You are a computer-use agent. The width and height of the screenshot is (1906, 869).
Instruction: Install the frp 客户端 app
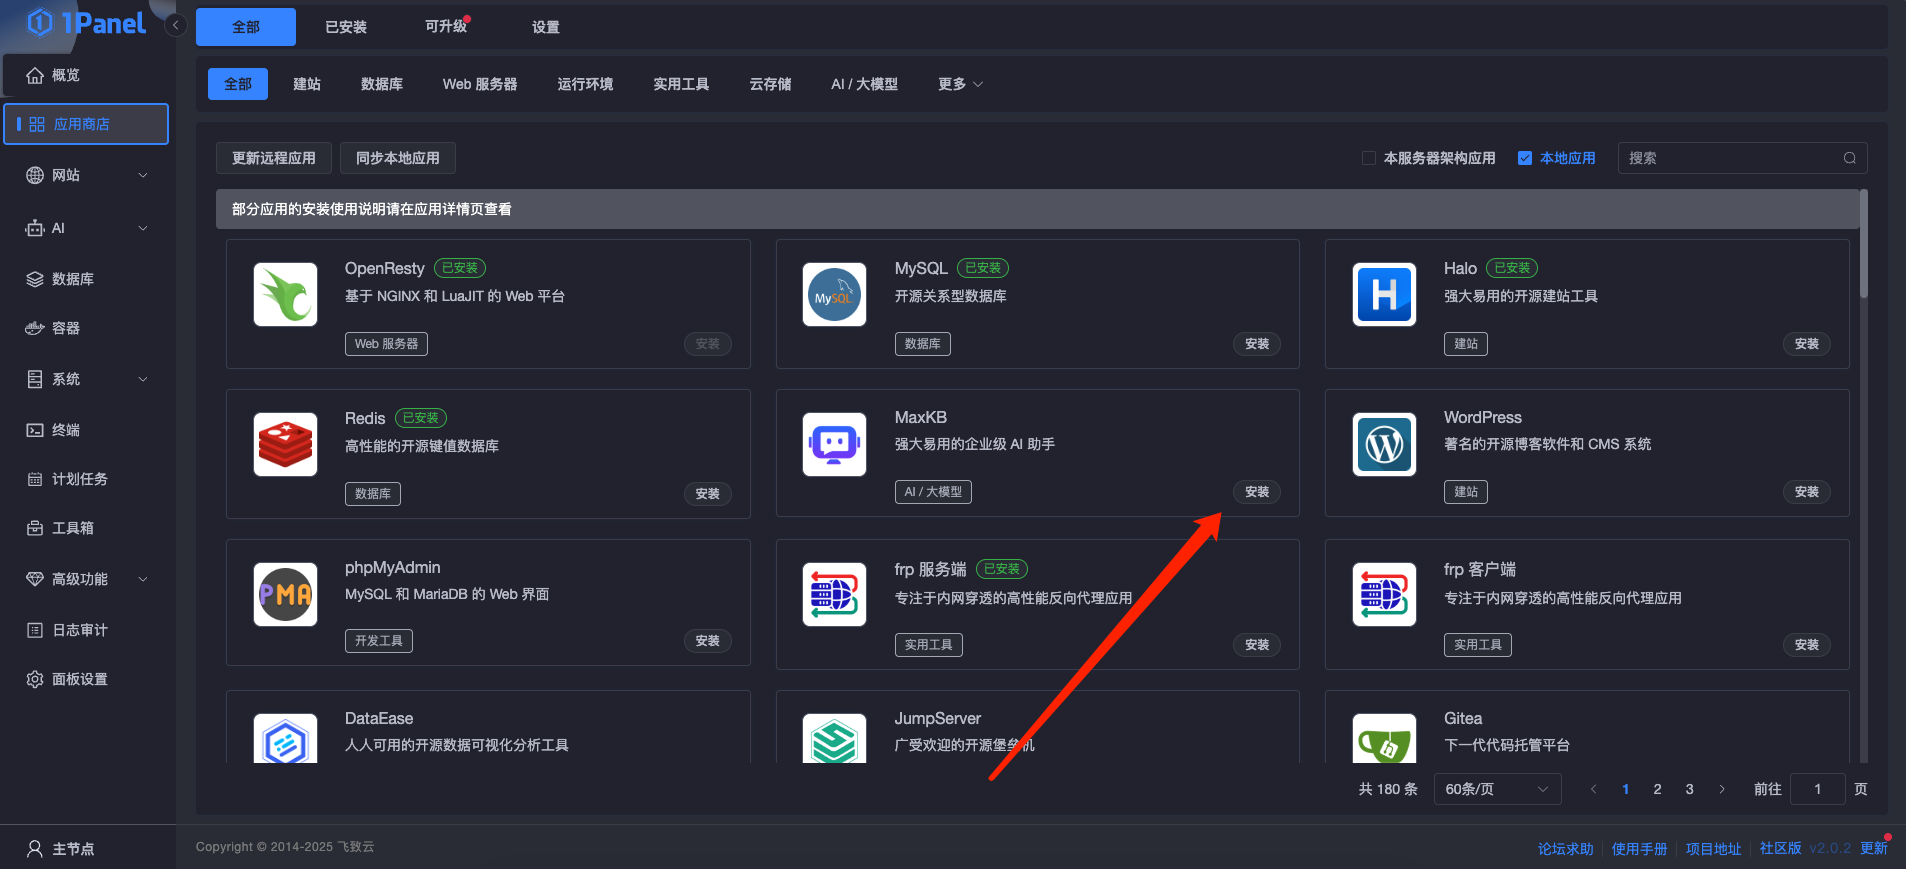[1807, 645]
